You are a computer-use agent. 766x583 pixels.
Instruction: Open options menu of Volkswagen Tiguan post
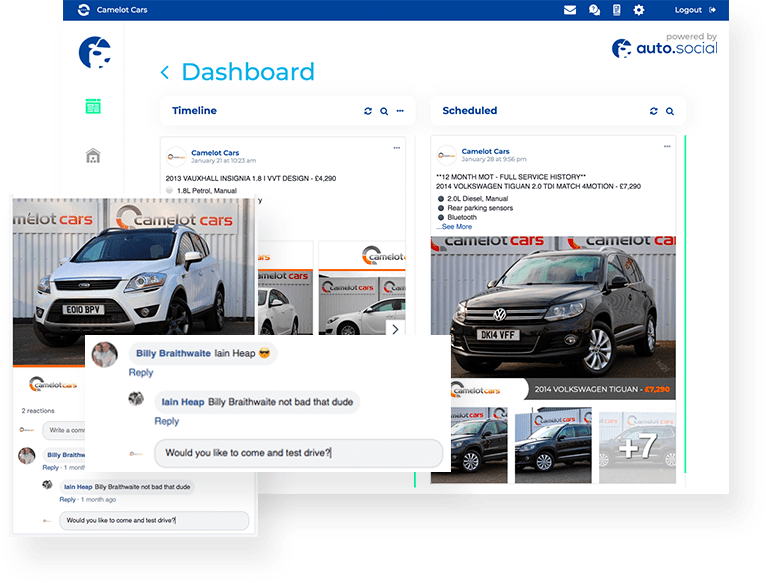[667, 146]
